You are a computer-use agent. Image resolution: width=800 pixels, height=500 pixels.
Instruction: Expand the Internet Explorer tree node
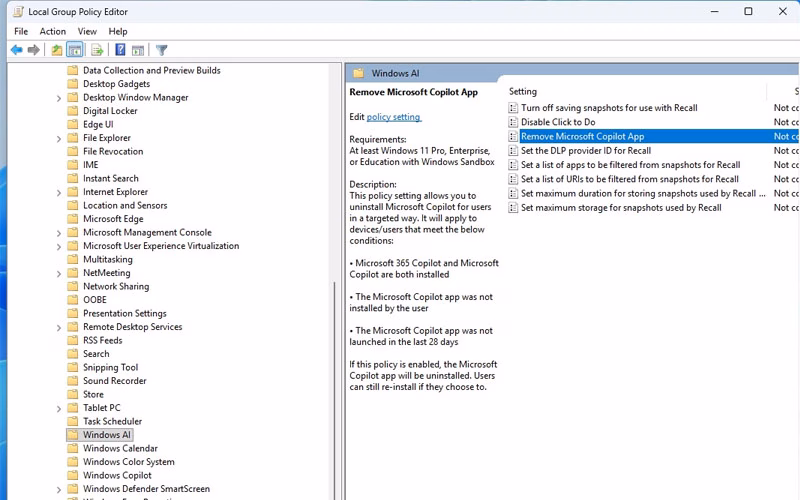pos(59,193)
